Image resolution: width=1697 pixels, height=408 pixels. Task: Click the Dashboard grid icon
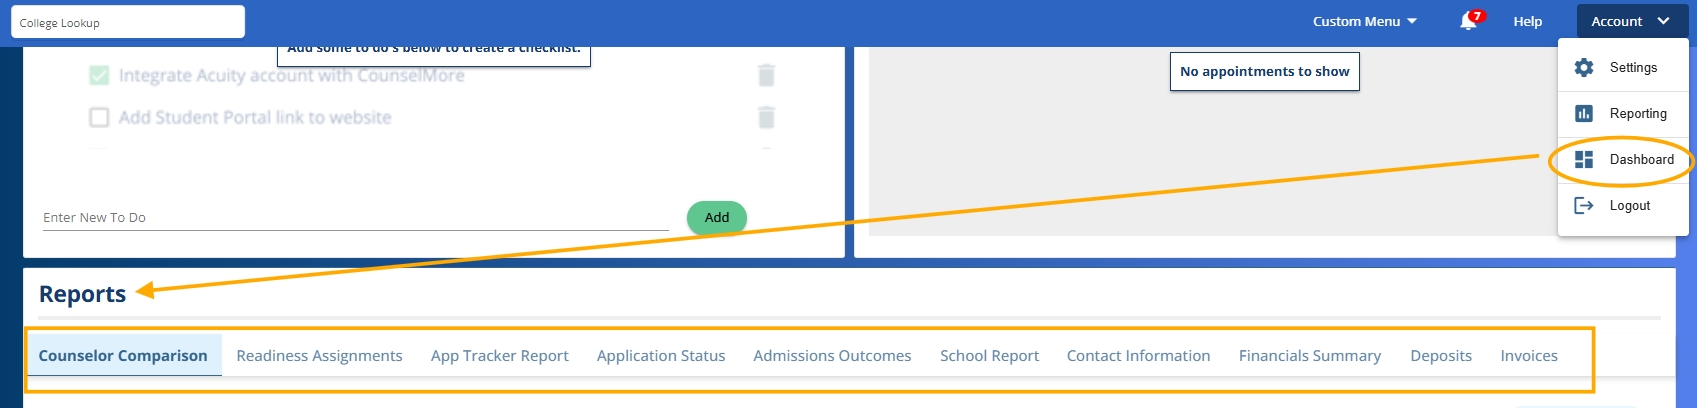1584,160
